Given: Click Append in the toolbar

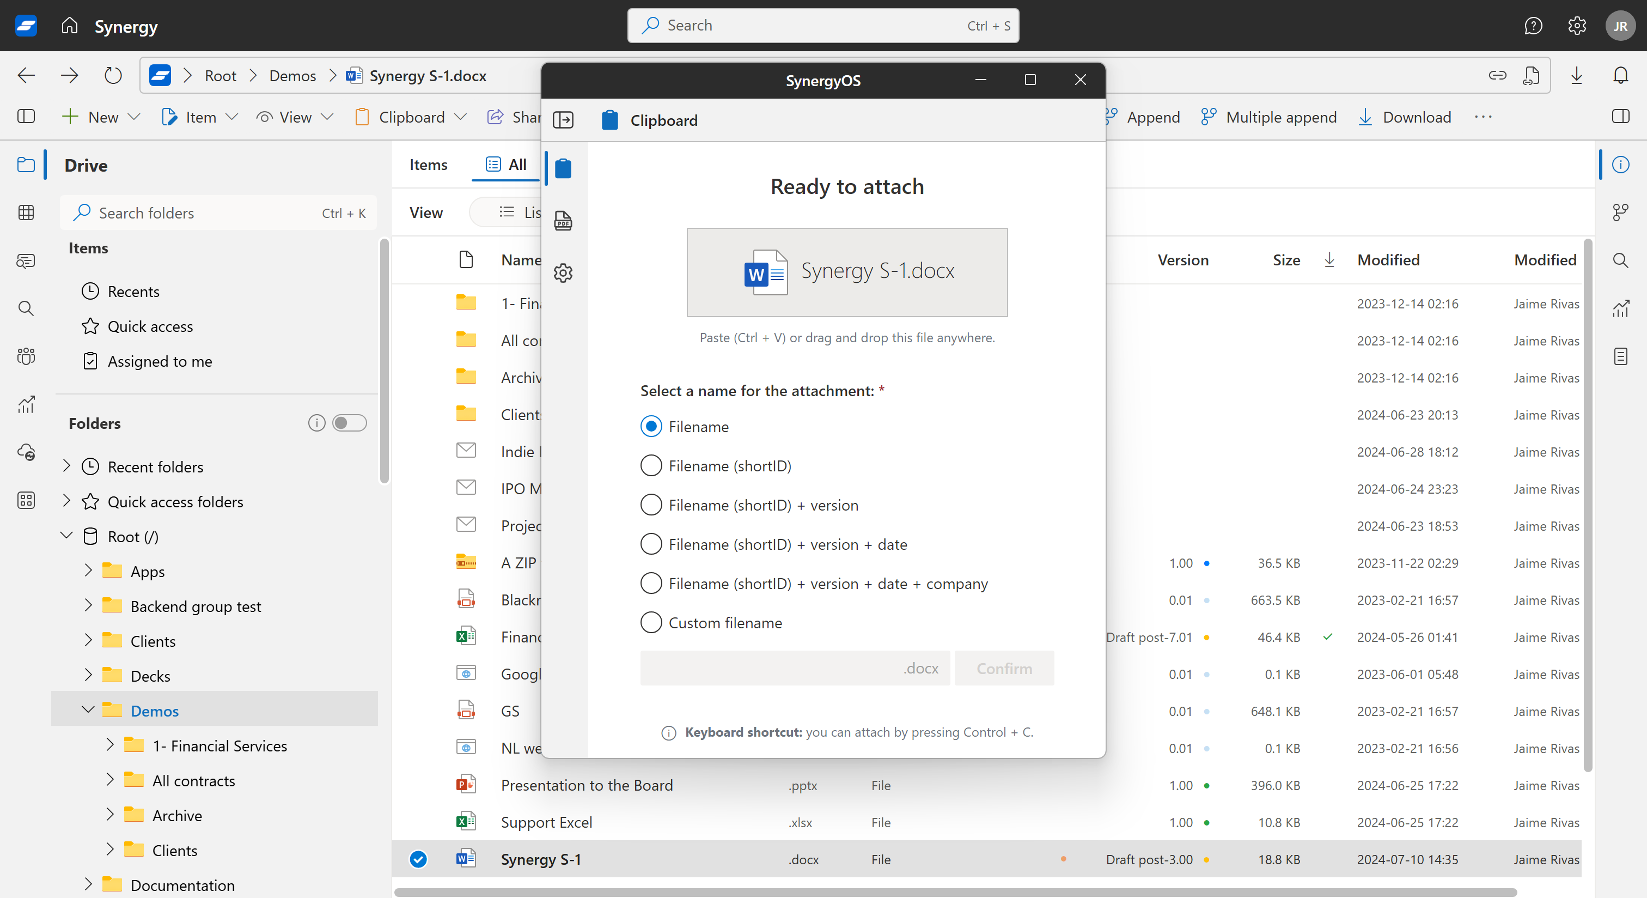Looking at the screenshot, I should tap(1143, 117).
